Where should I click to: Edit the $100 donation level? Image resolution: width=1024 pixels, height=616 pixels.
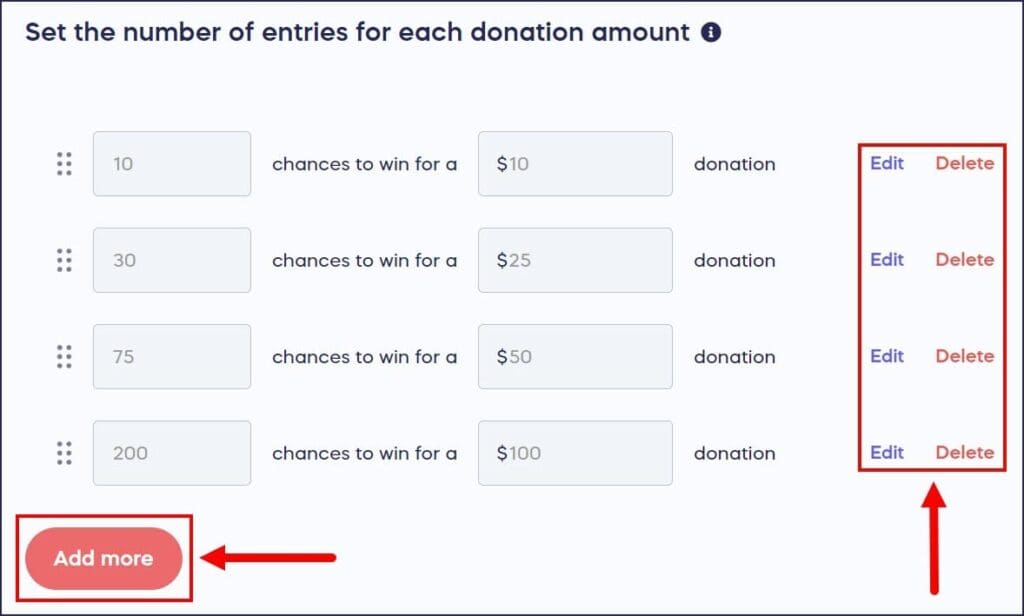887,452
